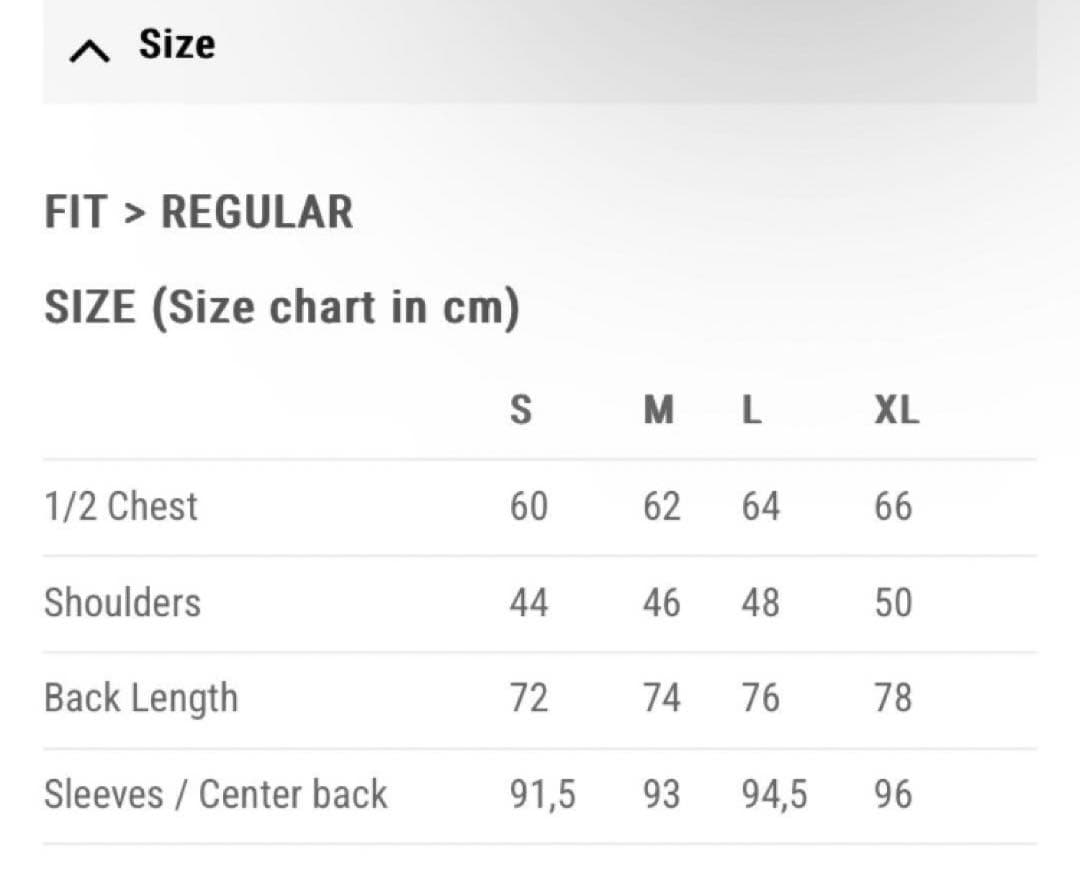The height and width of the screenshot is (883, 1080).
Task: Click the Back Length row label
Action: (x=141, y=698)
